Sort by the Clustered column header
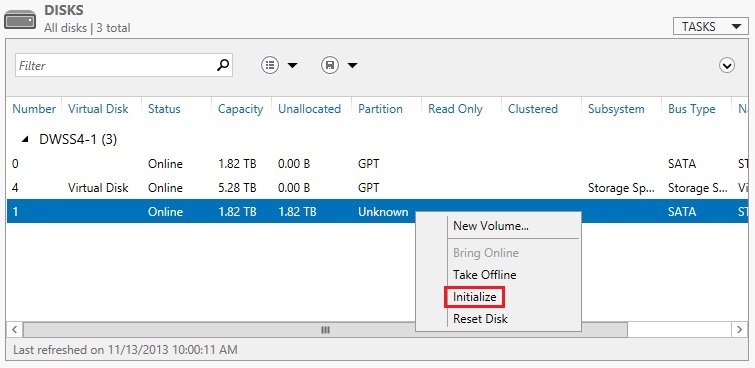Image resolution: width=755 pixels, height=368 pixels. [x=533, y=109]
